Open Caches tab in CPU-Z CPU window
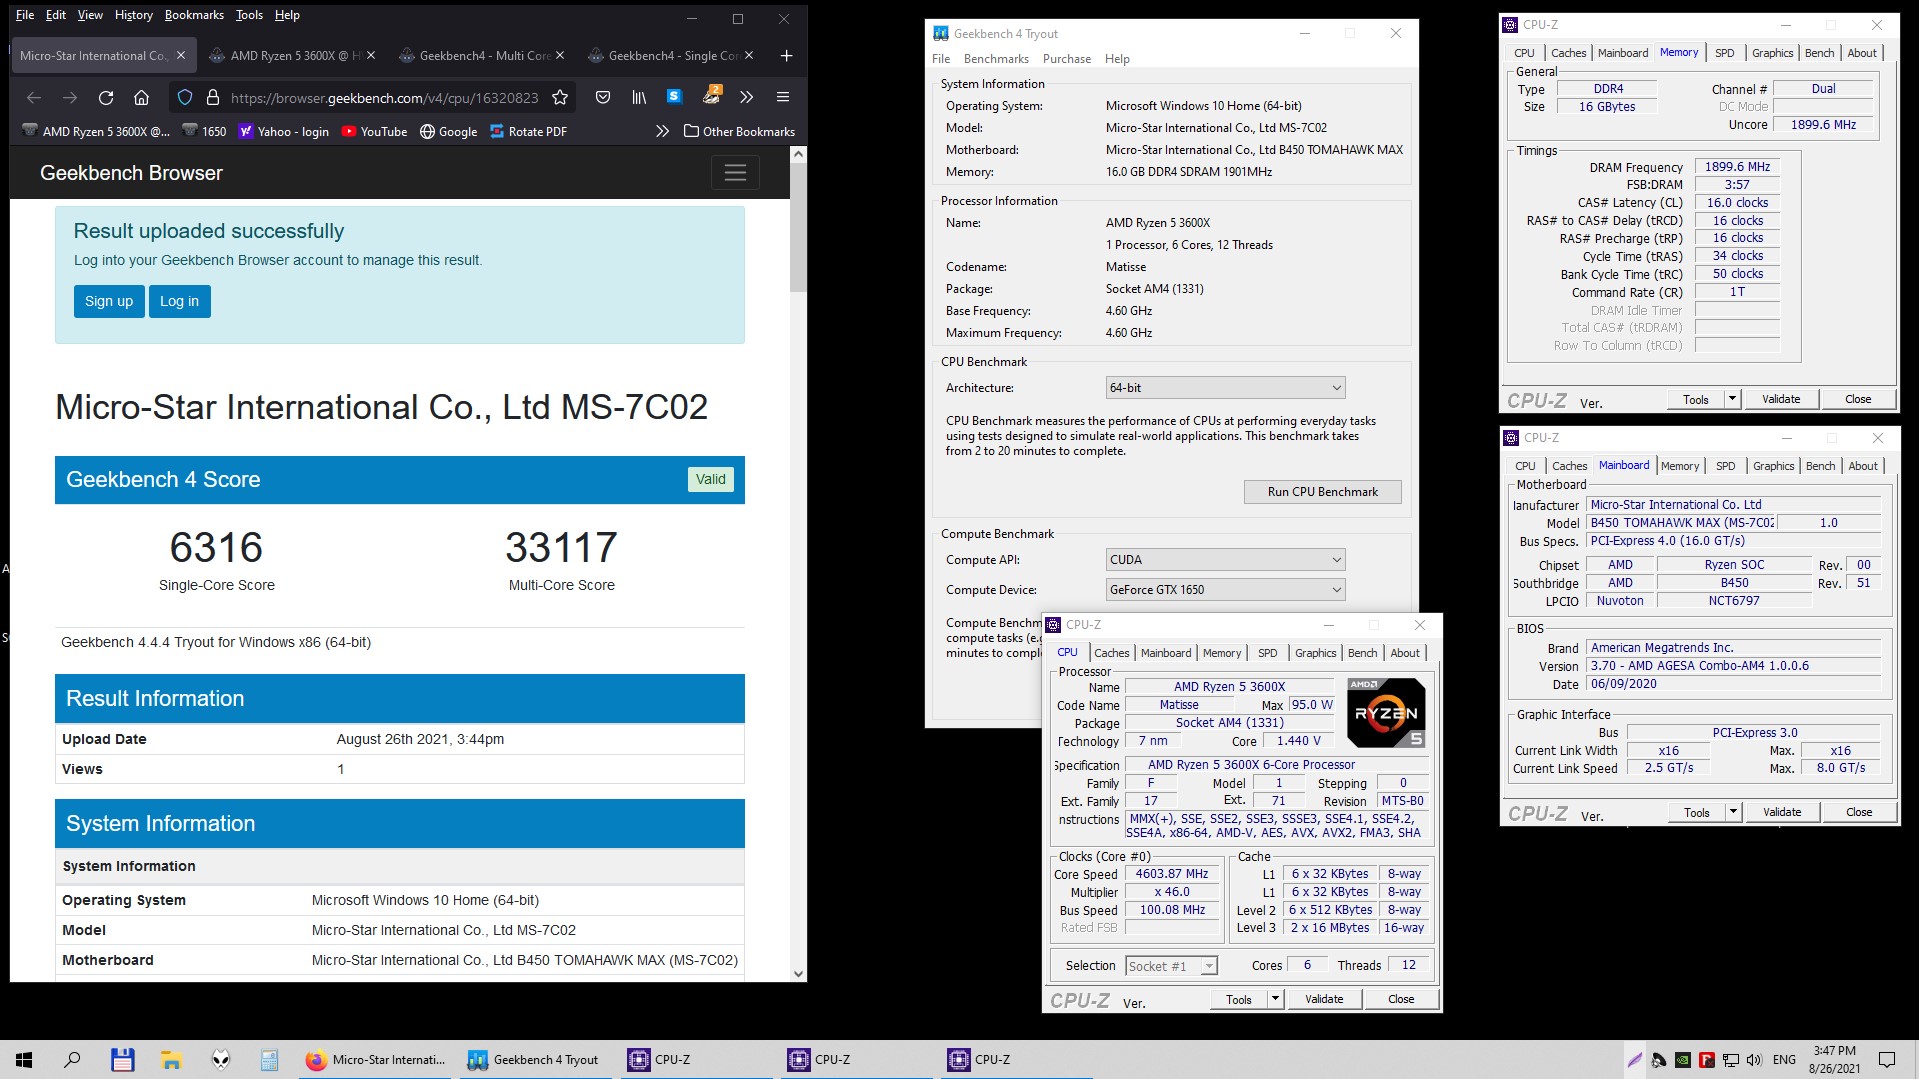 [x=1111, y=653]
